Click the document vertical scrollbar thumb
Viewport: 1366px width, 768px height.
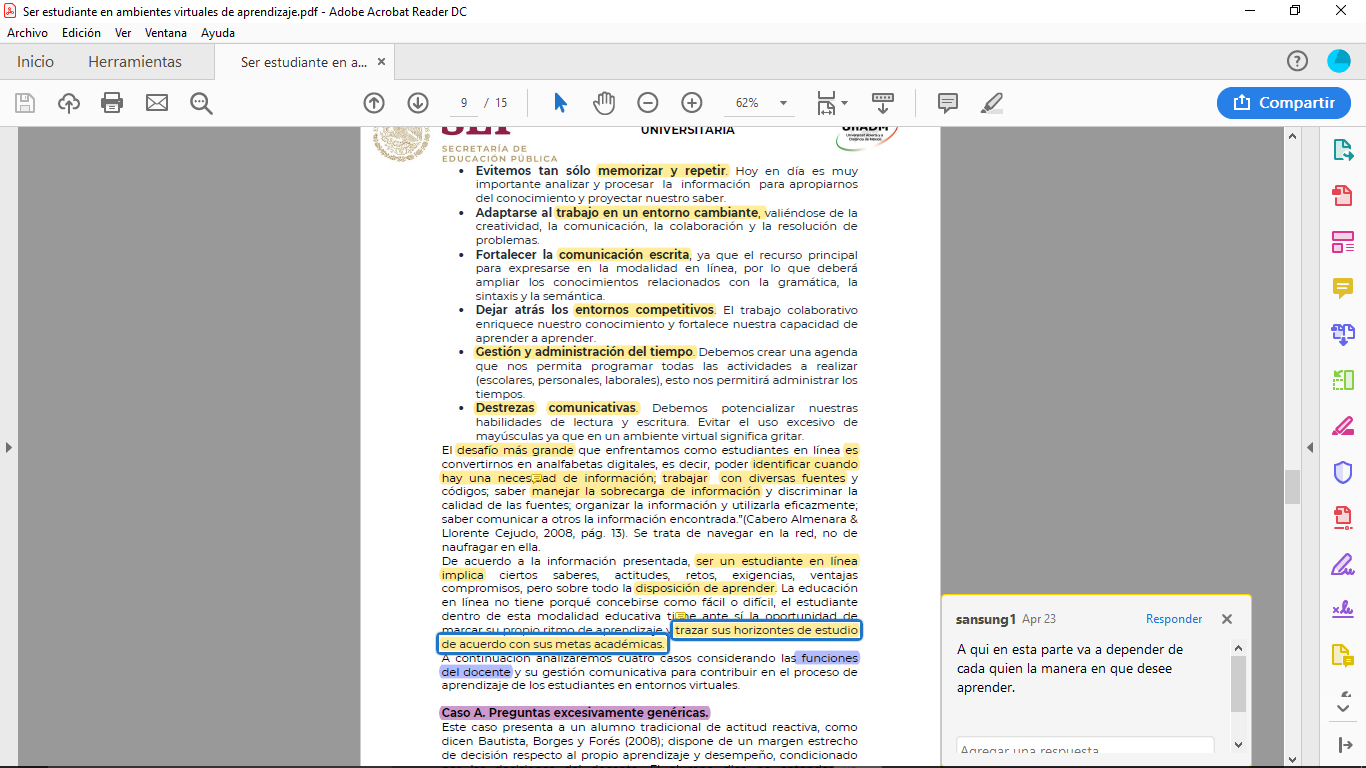(1292, 487)
